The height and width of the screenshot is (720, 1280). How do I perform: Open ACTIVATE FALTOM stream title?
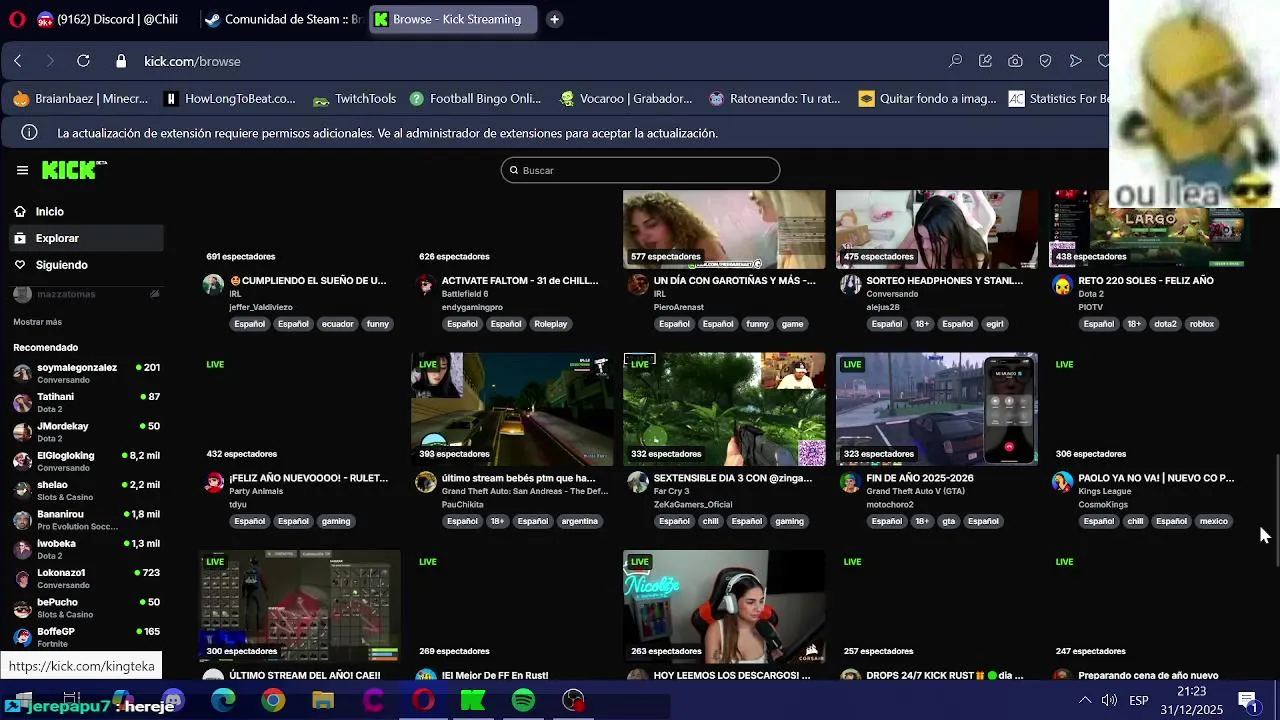(520, 281)
